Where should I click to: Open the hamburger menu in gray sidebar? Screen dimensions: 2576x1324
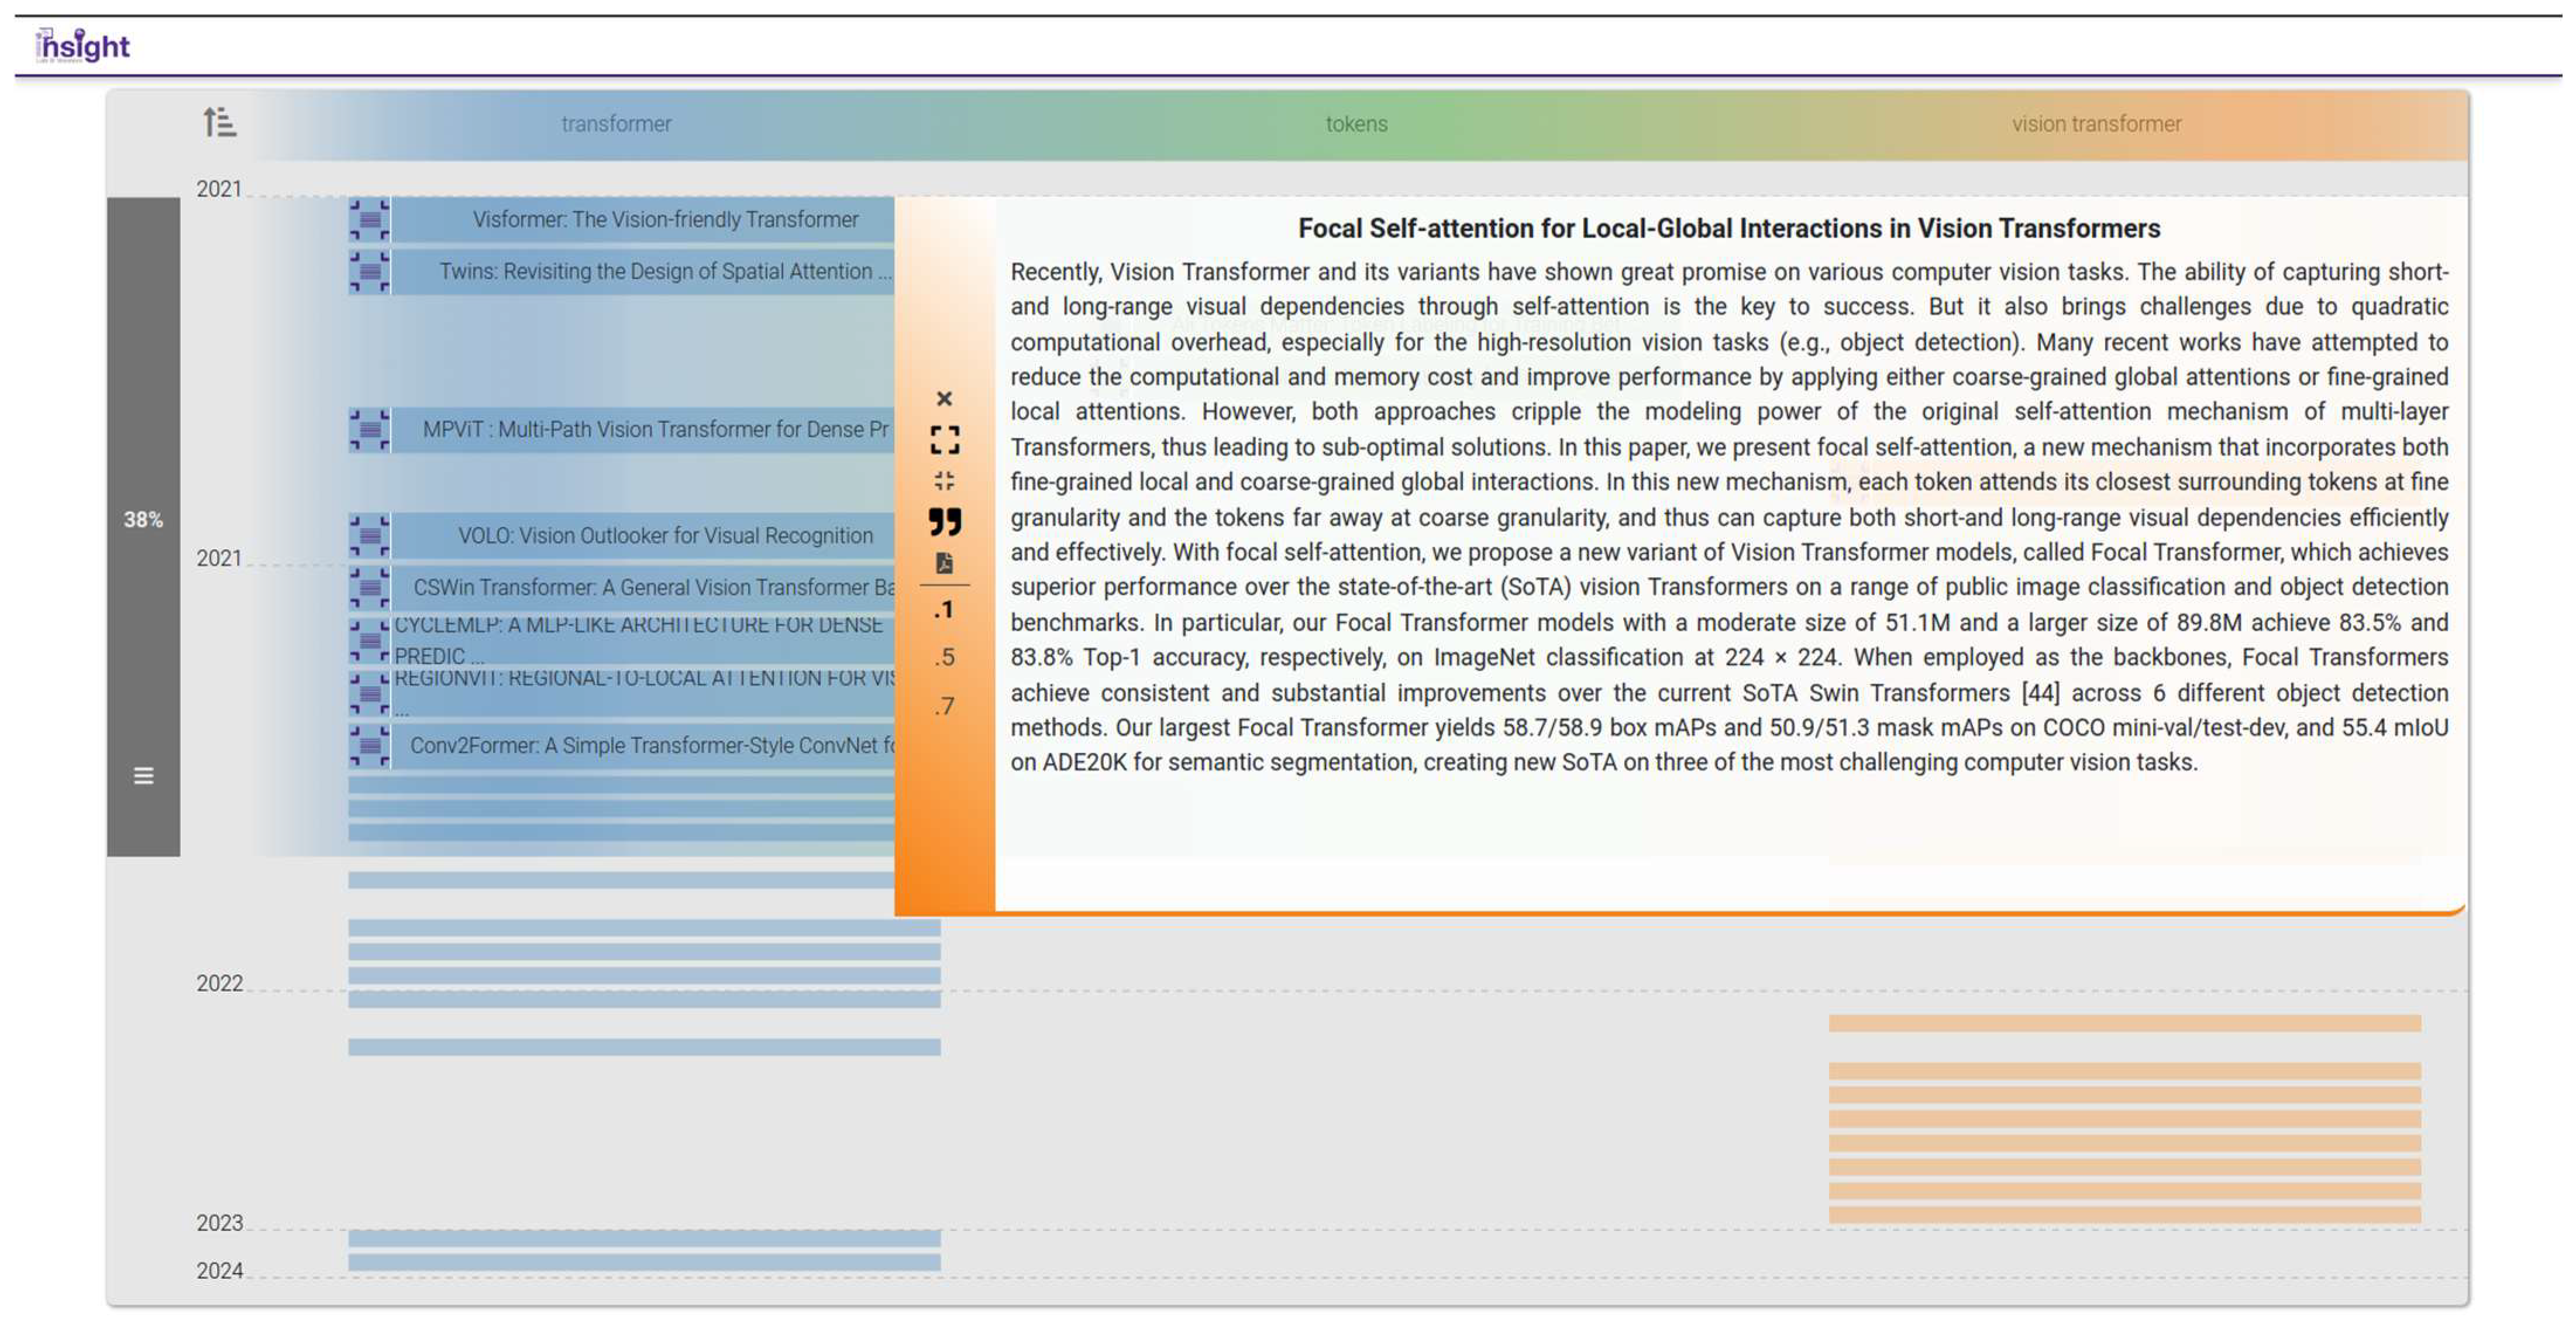click(x=143, y=775)
